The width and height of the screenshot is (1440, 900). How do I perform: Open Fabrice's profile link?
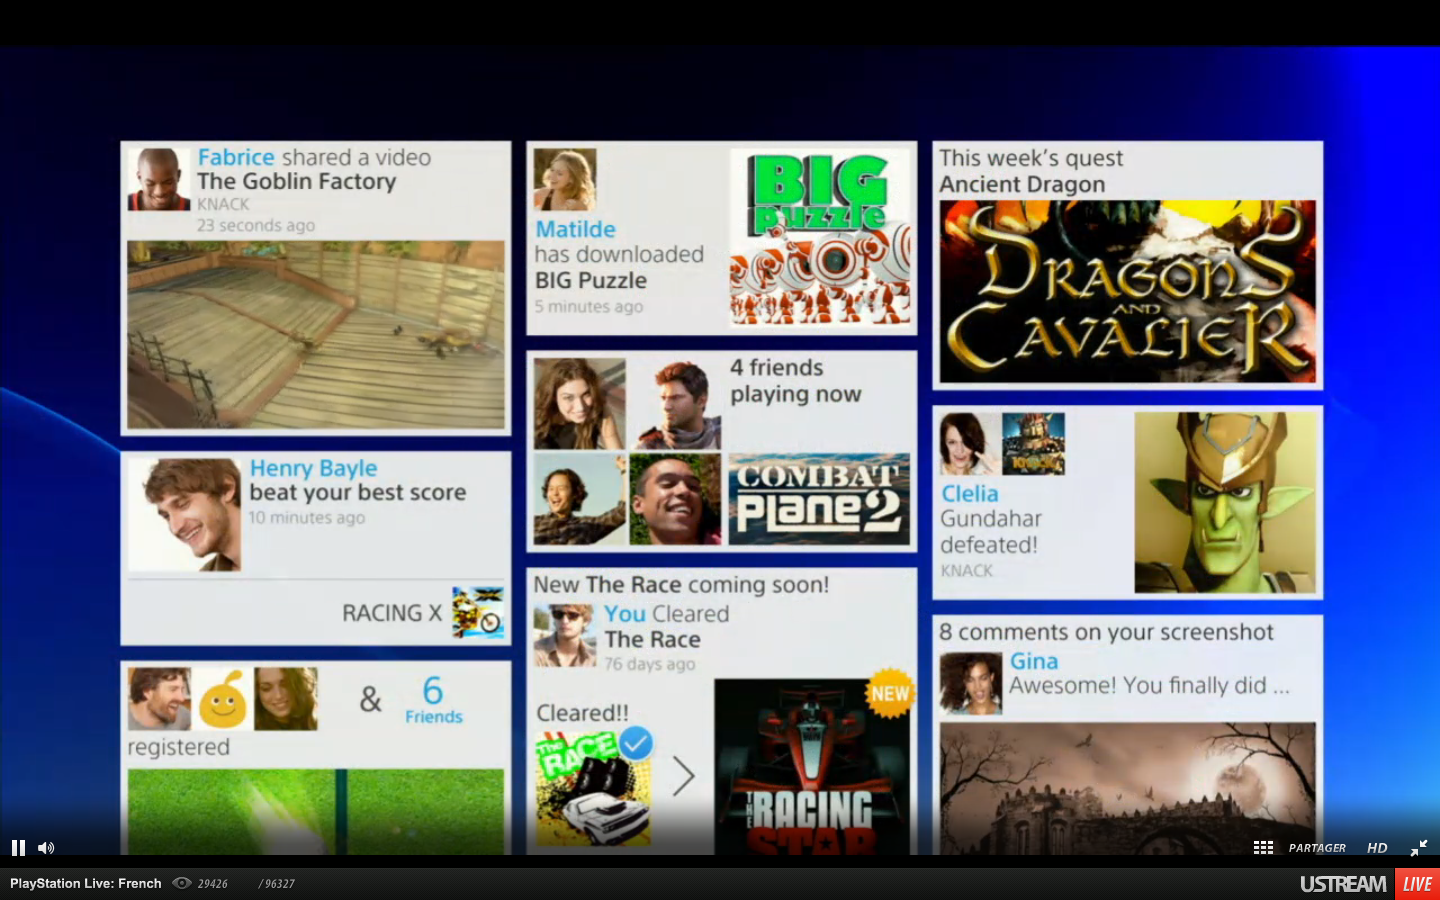pyautogui.click(x=237, y=157)
